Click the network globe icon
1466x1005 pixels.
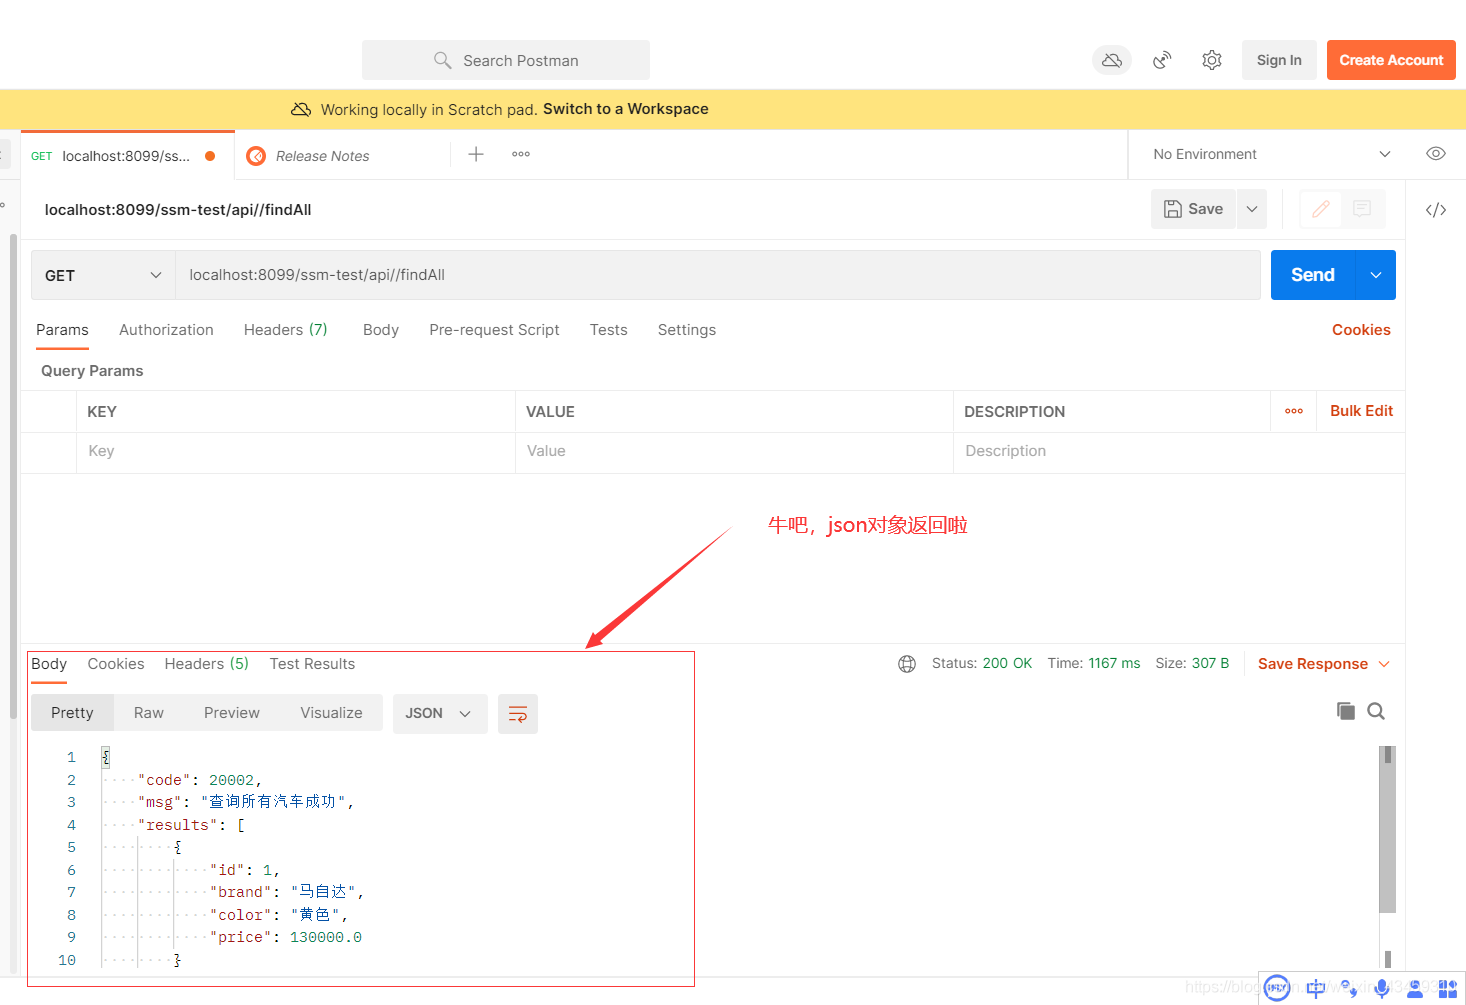[907, 664]
